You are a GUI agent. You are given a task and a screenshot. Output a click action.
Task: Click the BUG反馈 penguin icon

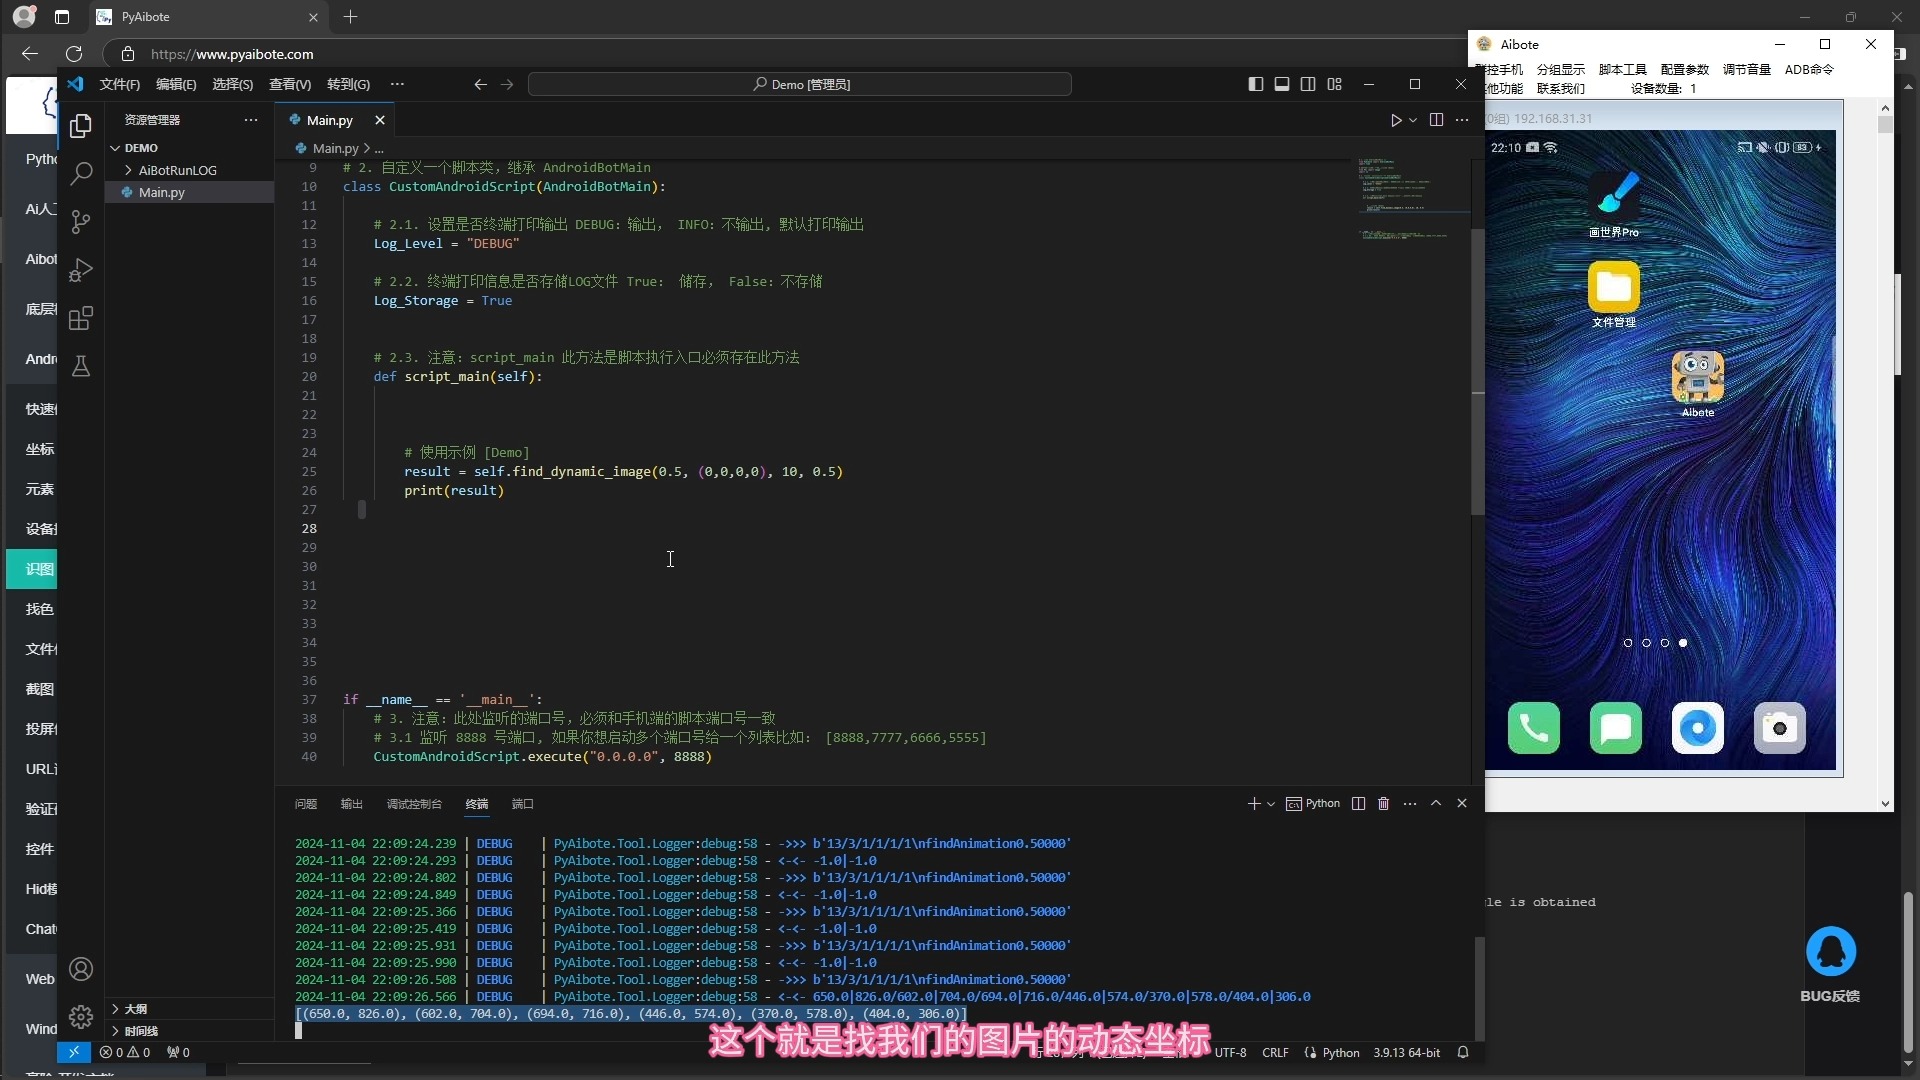point(1830,952)
